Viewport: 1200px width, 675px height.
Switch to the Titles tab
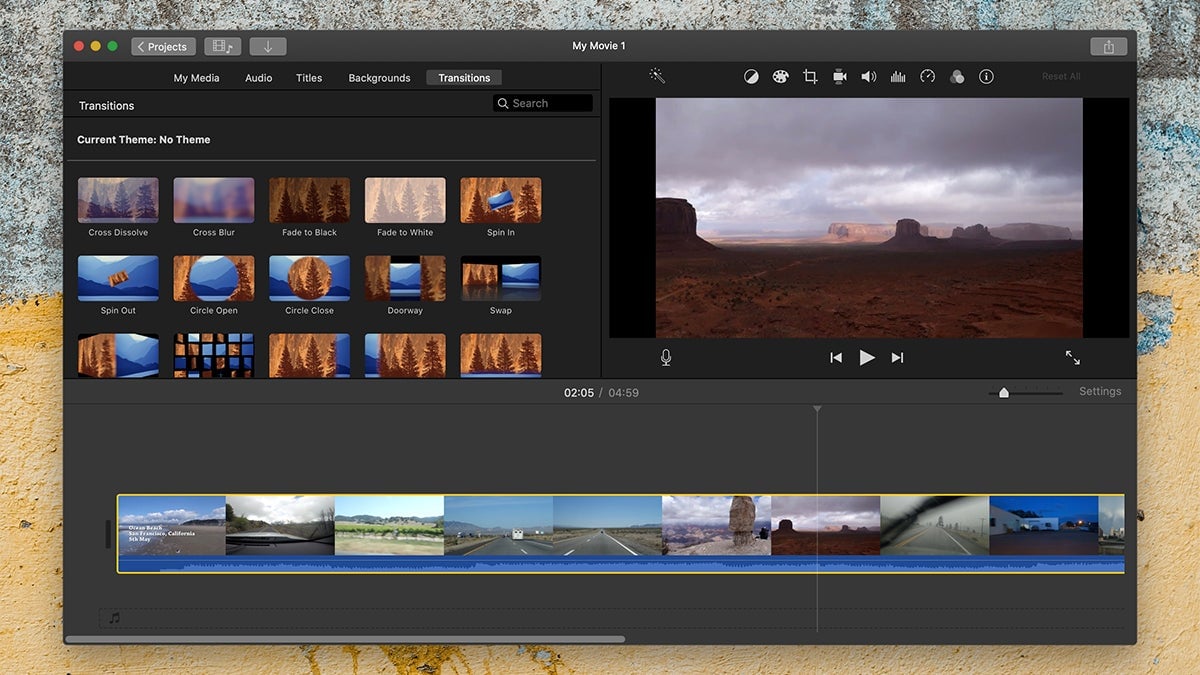pyautogui.click(x=309, y=78)
